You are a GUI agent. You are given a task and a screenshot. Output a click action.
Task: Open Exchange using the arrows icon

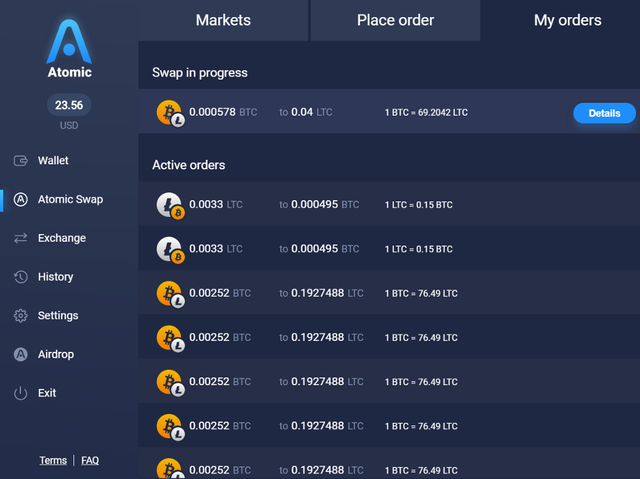[20, 238]
